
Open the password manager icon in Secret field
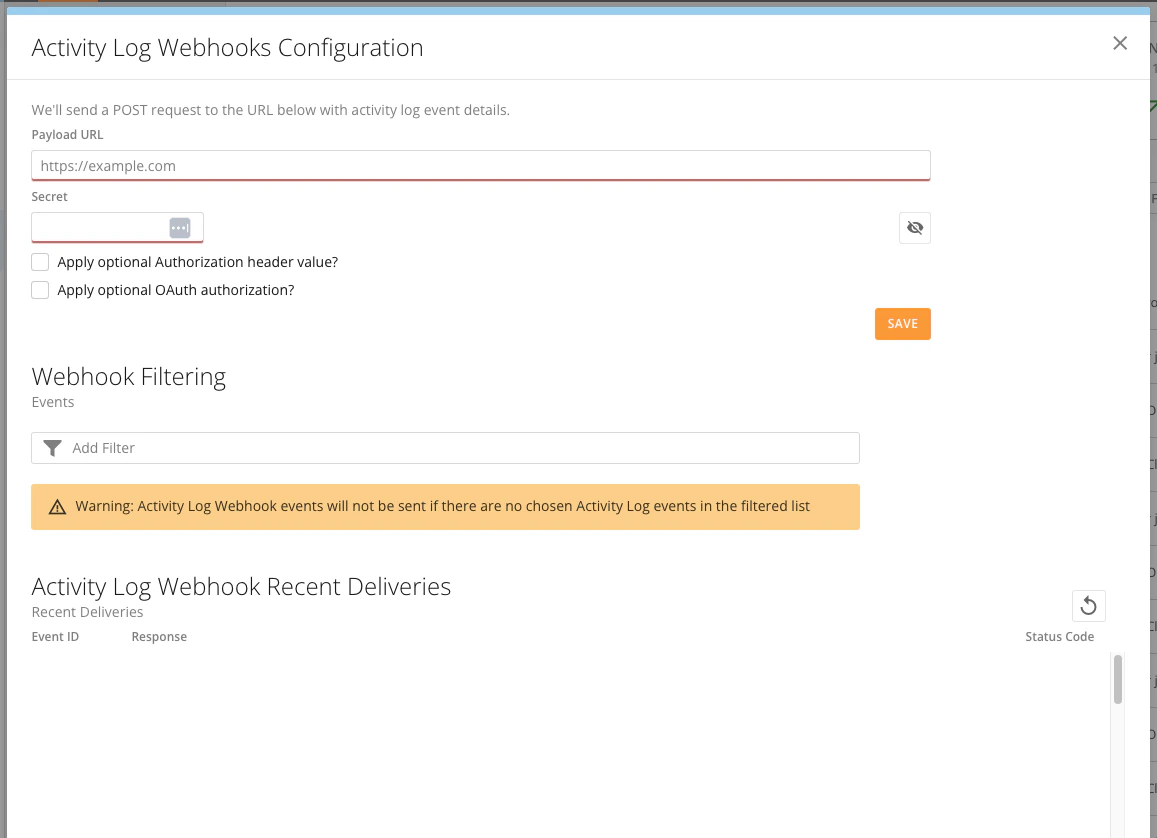(179, 227)
